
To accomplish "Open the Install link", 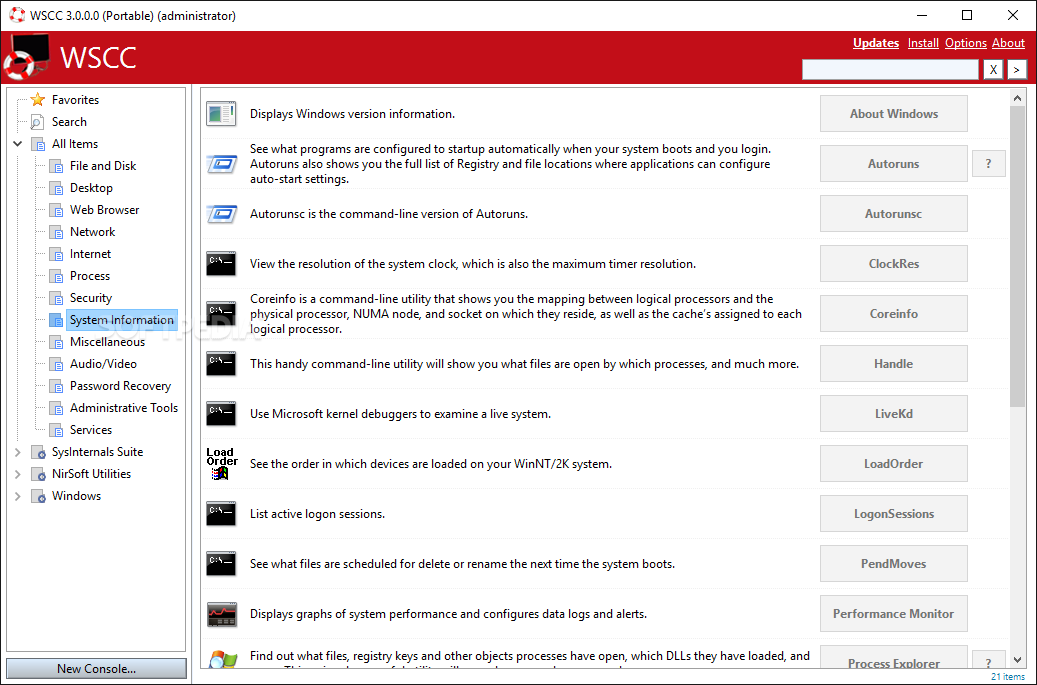I will 923,43.
